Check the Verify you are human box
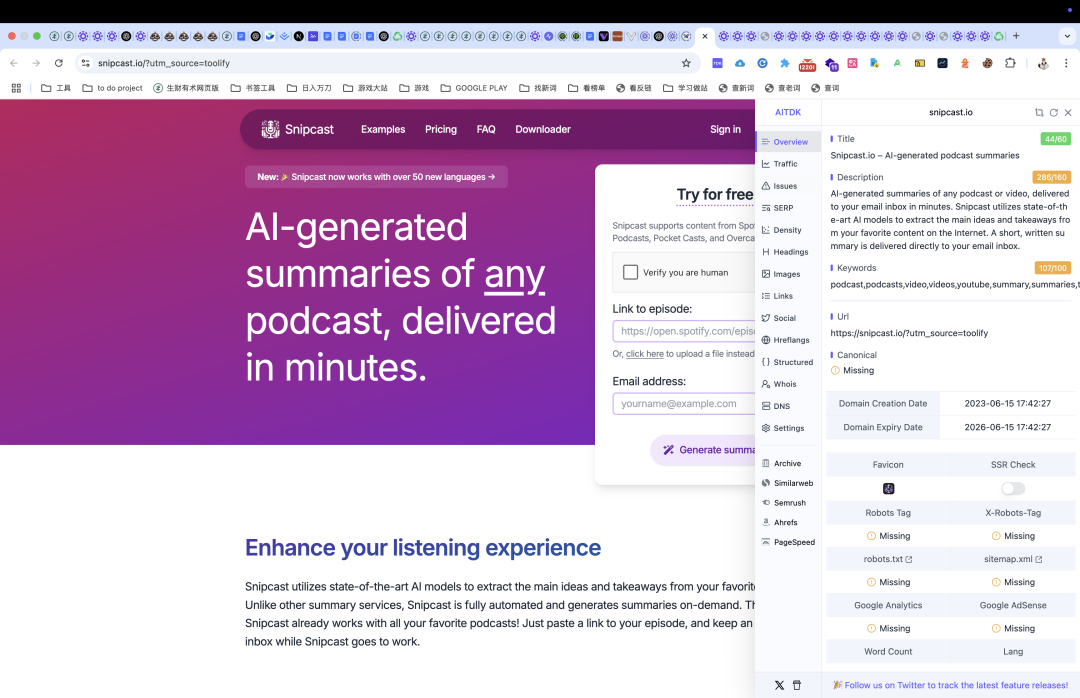The height and width of the screenshot is (698, 1080). click(630, 272)
